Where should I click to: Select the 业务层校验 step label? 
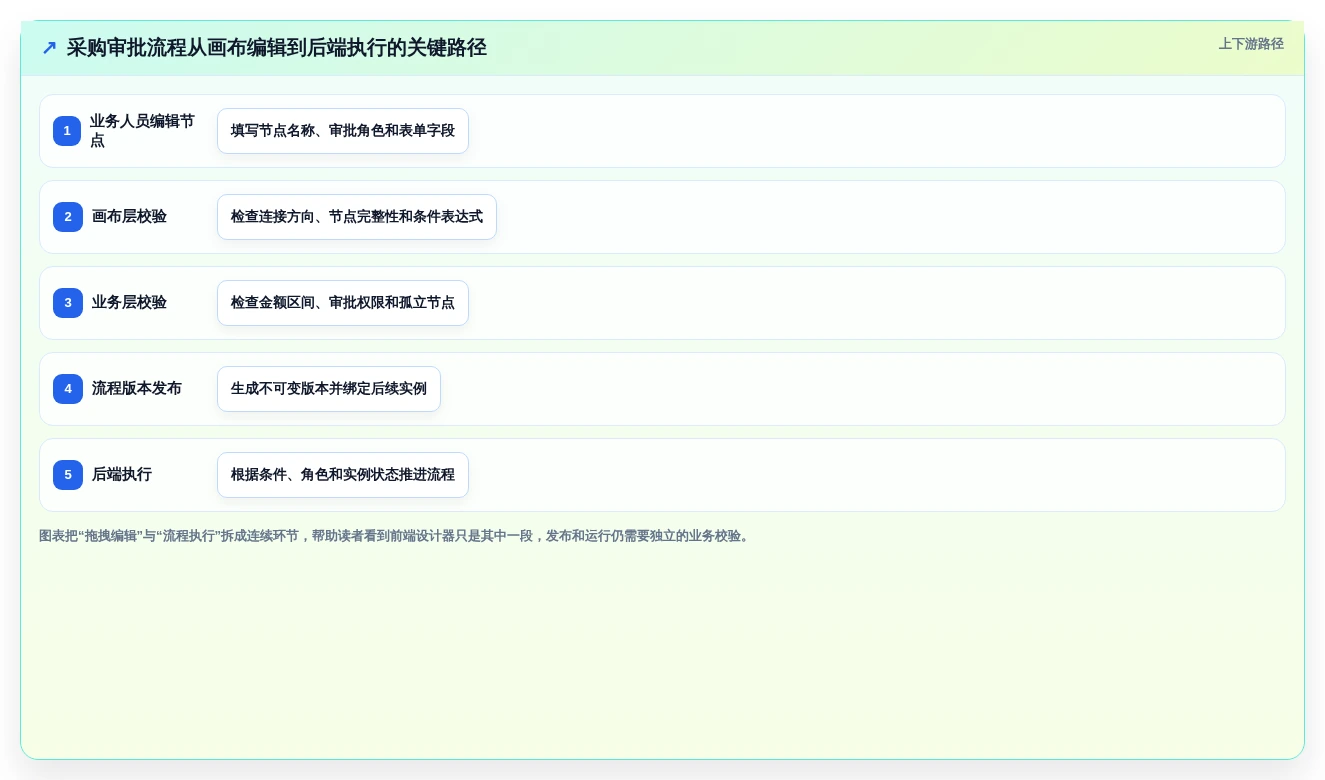pyautogui.click(x=129, y=303)
